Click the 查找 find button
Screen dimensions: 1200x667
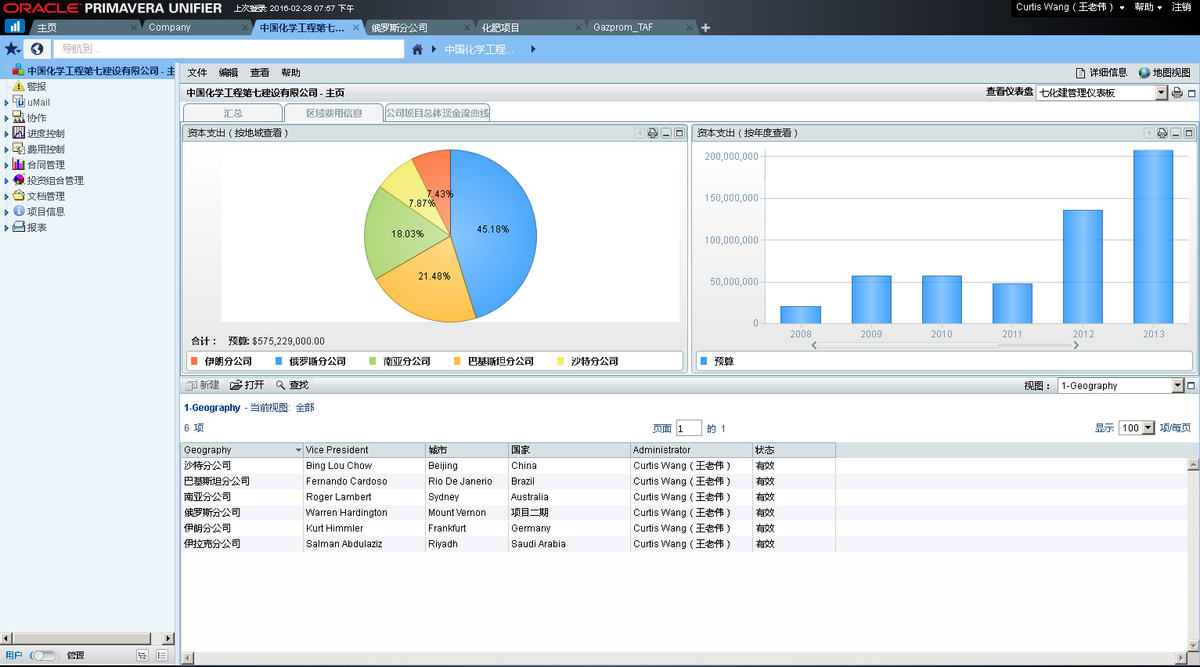click(x=292, y=385)
